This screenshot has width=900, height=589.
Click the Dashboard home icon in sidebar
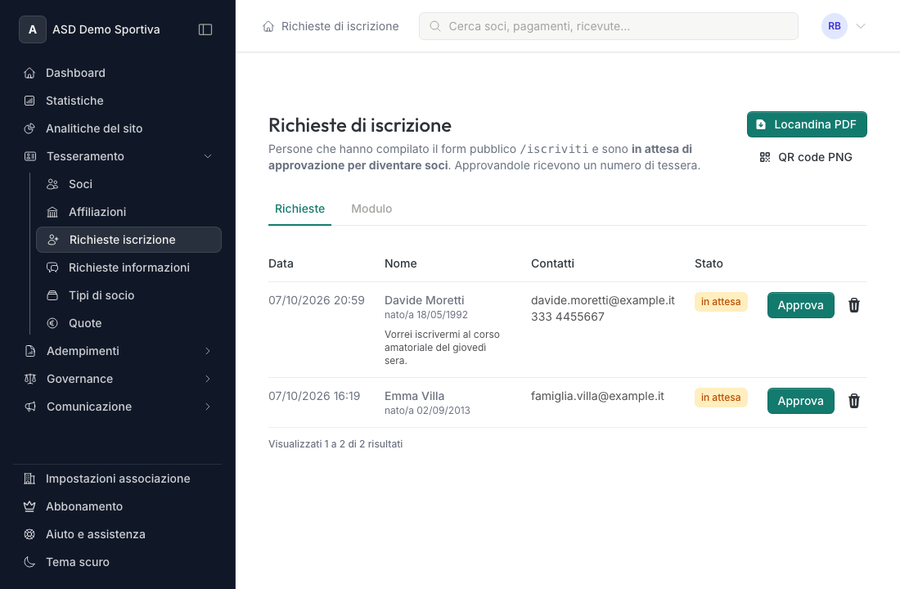tap(30, 73)
